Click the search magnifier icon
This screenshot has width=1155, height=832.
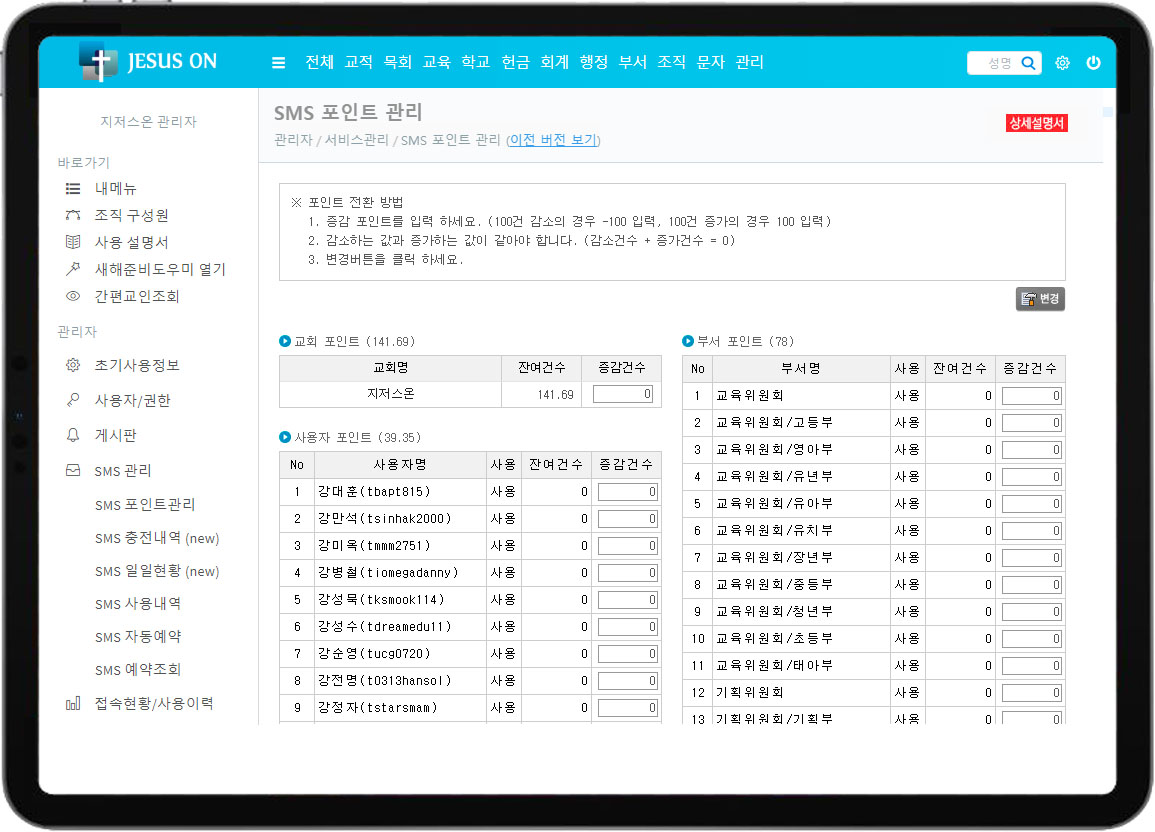point(1028,63)
